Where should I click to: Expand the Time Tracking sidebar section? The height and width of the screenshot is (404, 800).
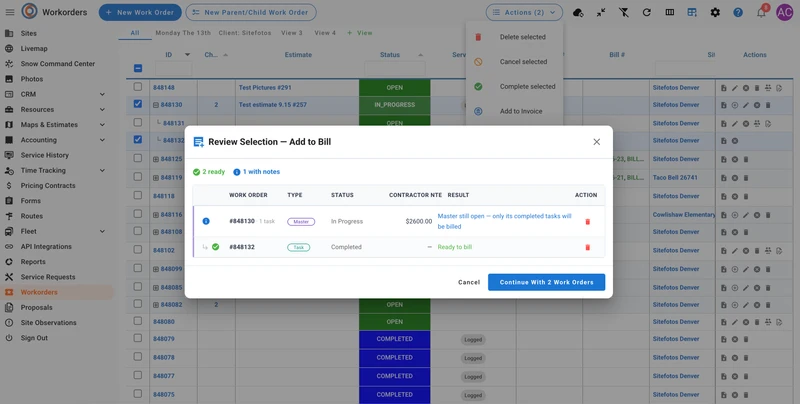103,170
